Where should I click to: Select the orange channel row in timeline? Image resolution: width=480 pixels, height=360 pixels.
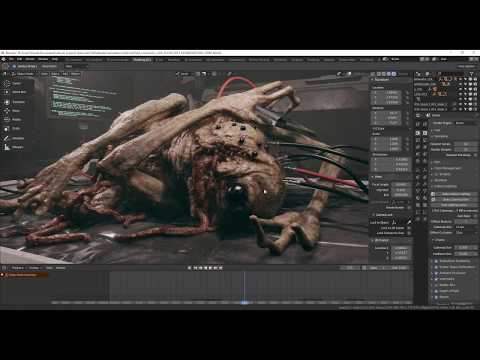coord(24,275)
